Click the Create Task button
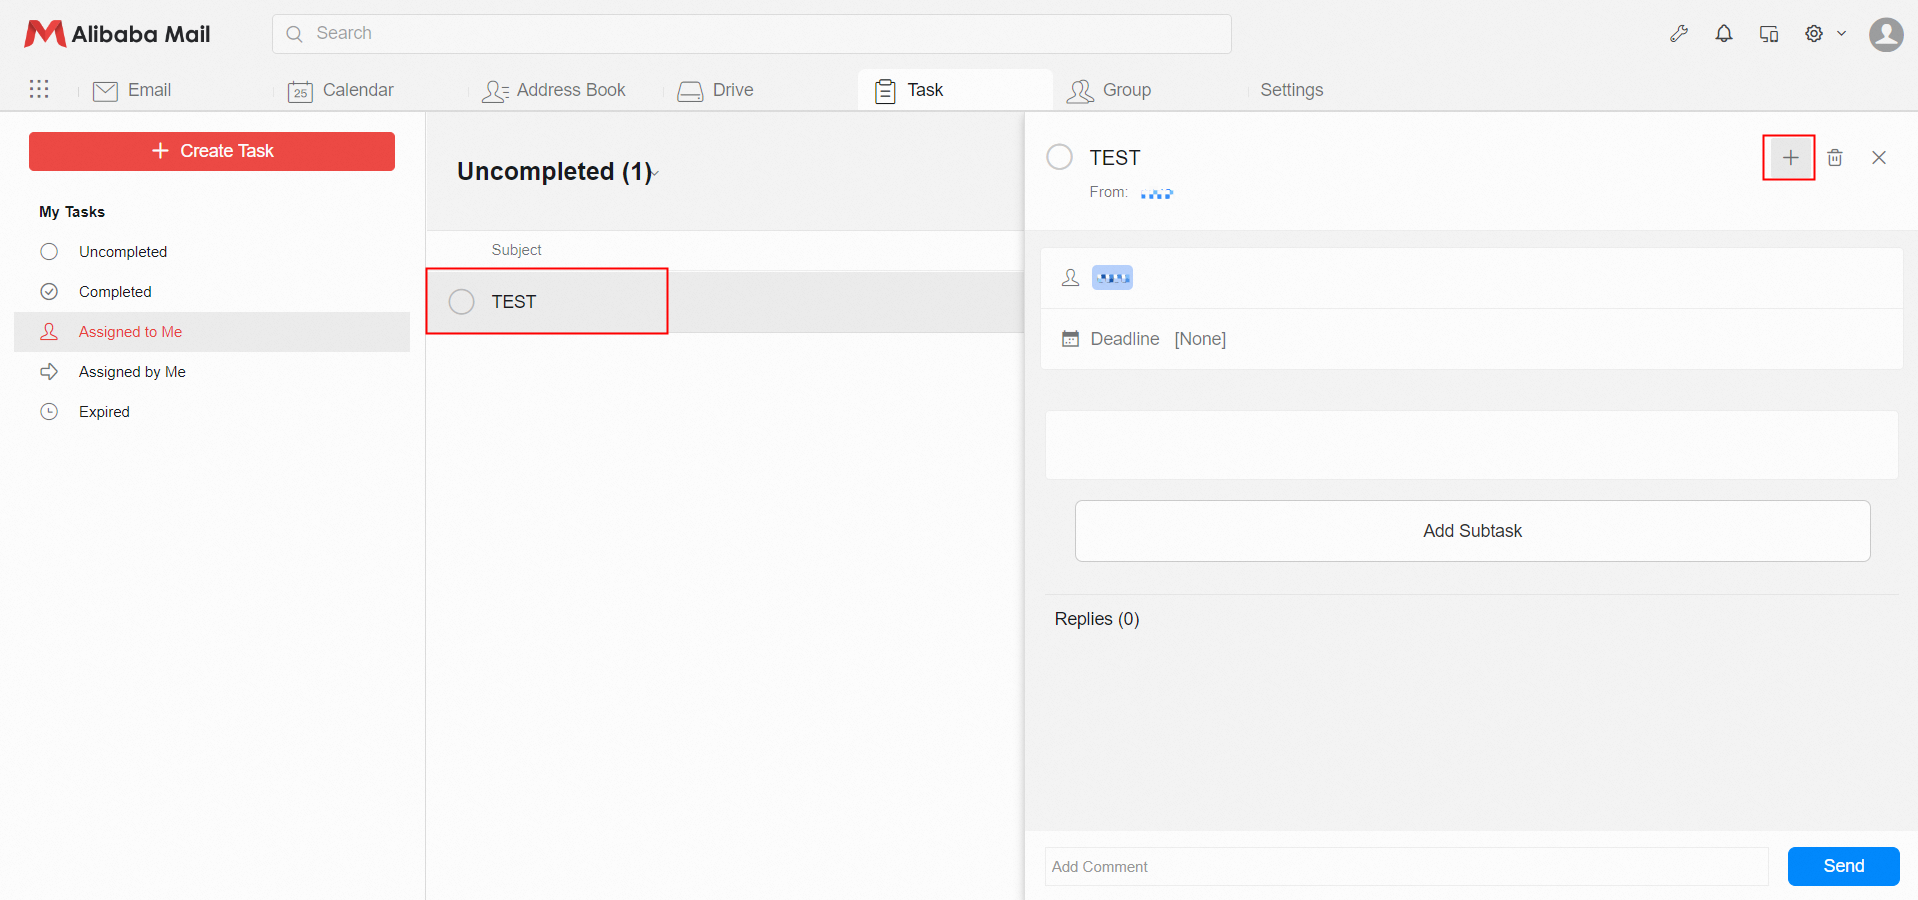This screenshot has width=1918, height=900. (x=212, y=151)
